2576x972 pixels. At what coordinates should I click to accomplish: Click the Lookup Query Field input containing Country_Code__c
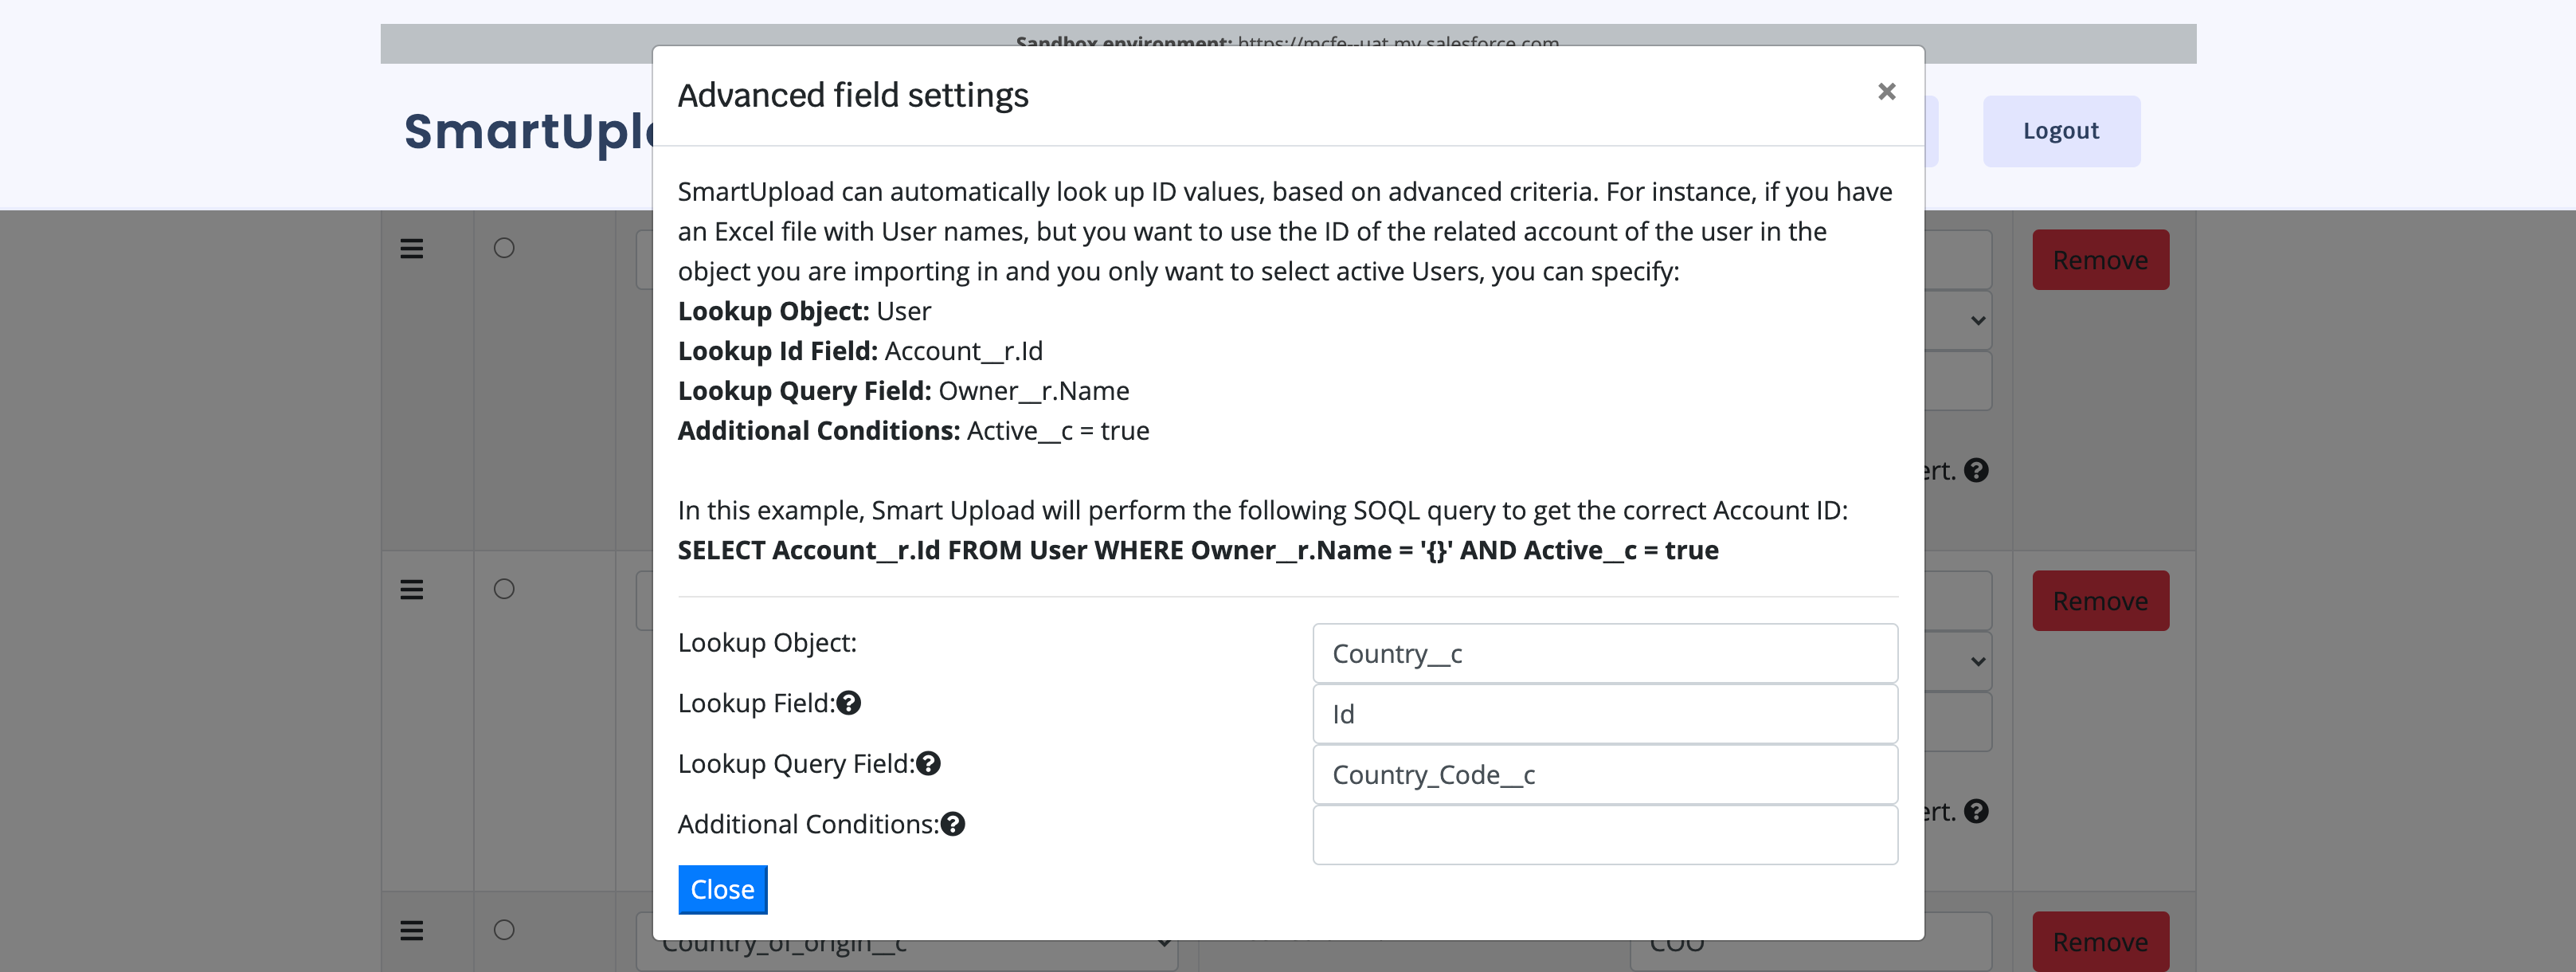pyautogui.click(x=1604, y=775)
